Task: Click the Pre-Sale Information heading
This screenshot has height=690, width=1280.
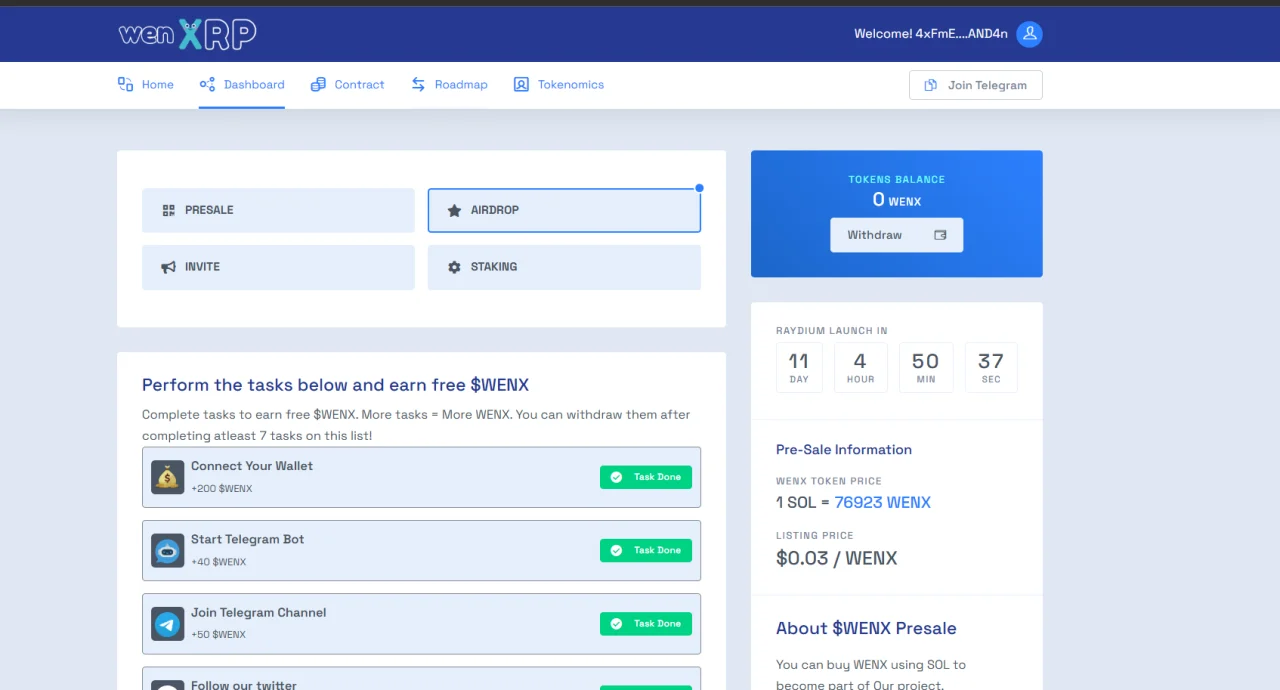Action: pyautogui.click(x=844, y=450)
